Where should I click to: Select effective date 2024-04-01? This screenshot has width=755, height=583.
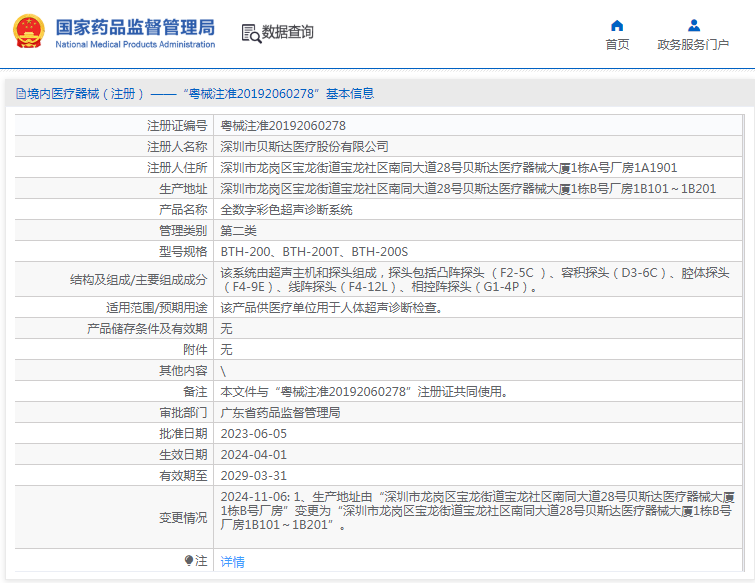(x=253, y=455)
